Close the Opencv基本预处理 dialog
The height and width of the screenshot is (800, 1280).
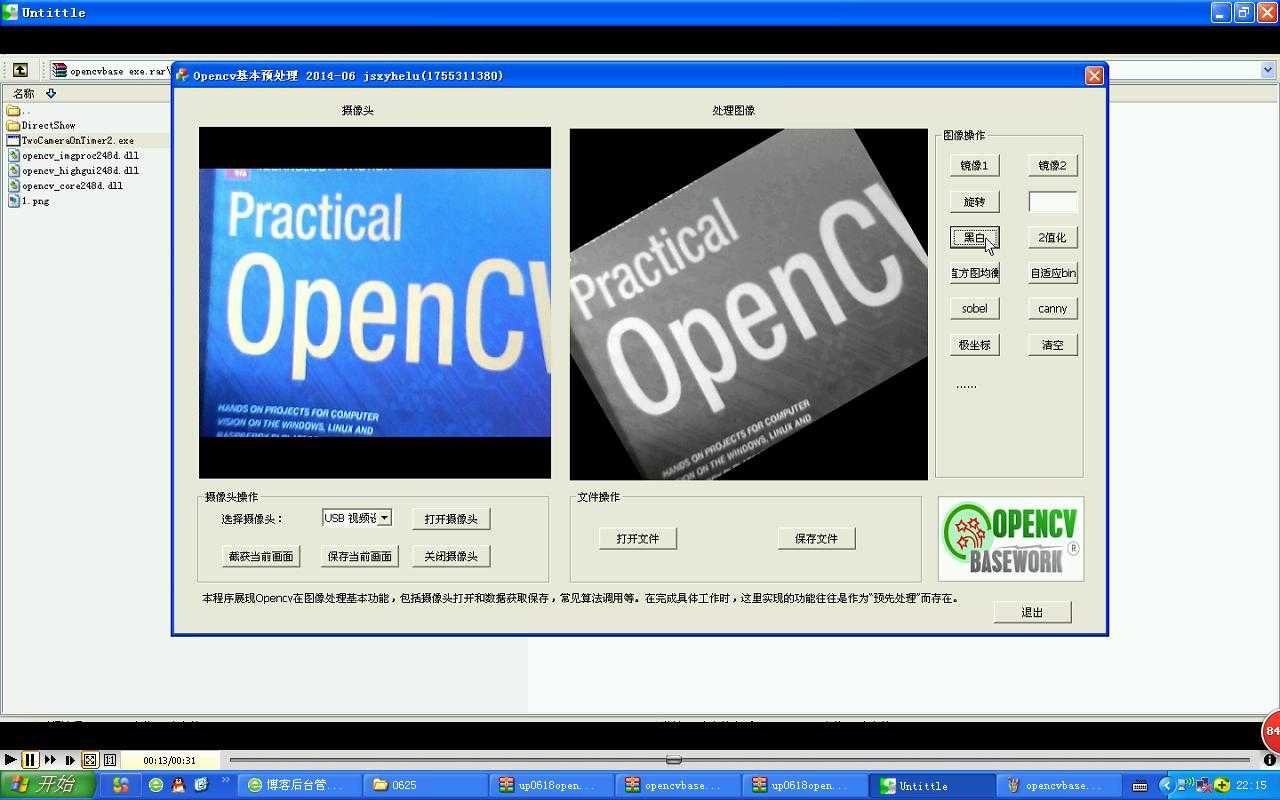click(x=1094, y=76)
